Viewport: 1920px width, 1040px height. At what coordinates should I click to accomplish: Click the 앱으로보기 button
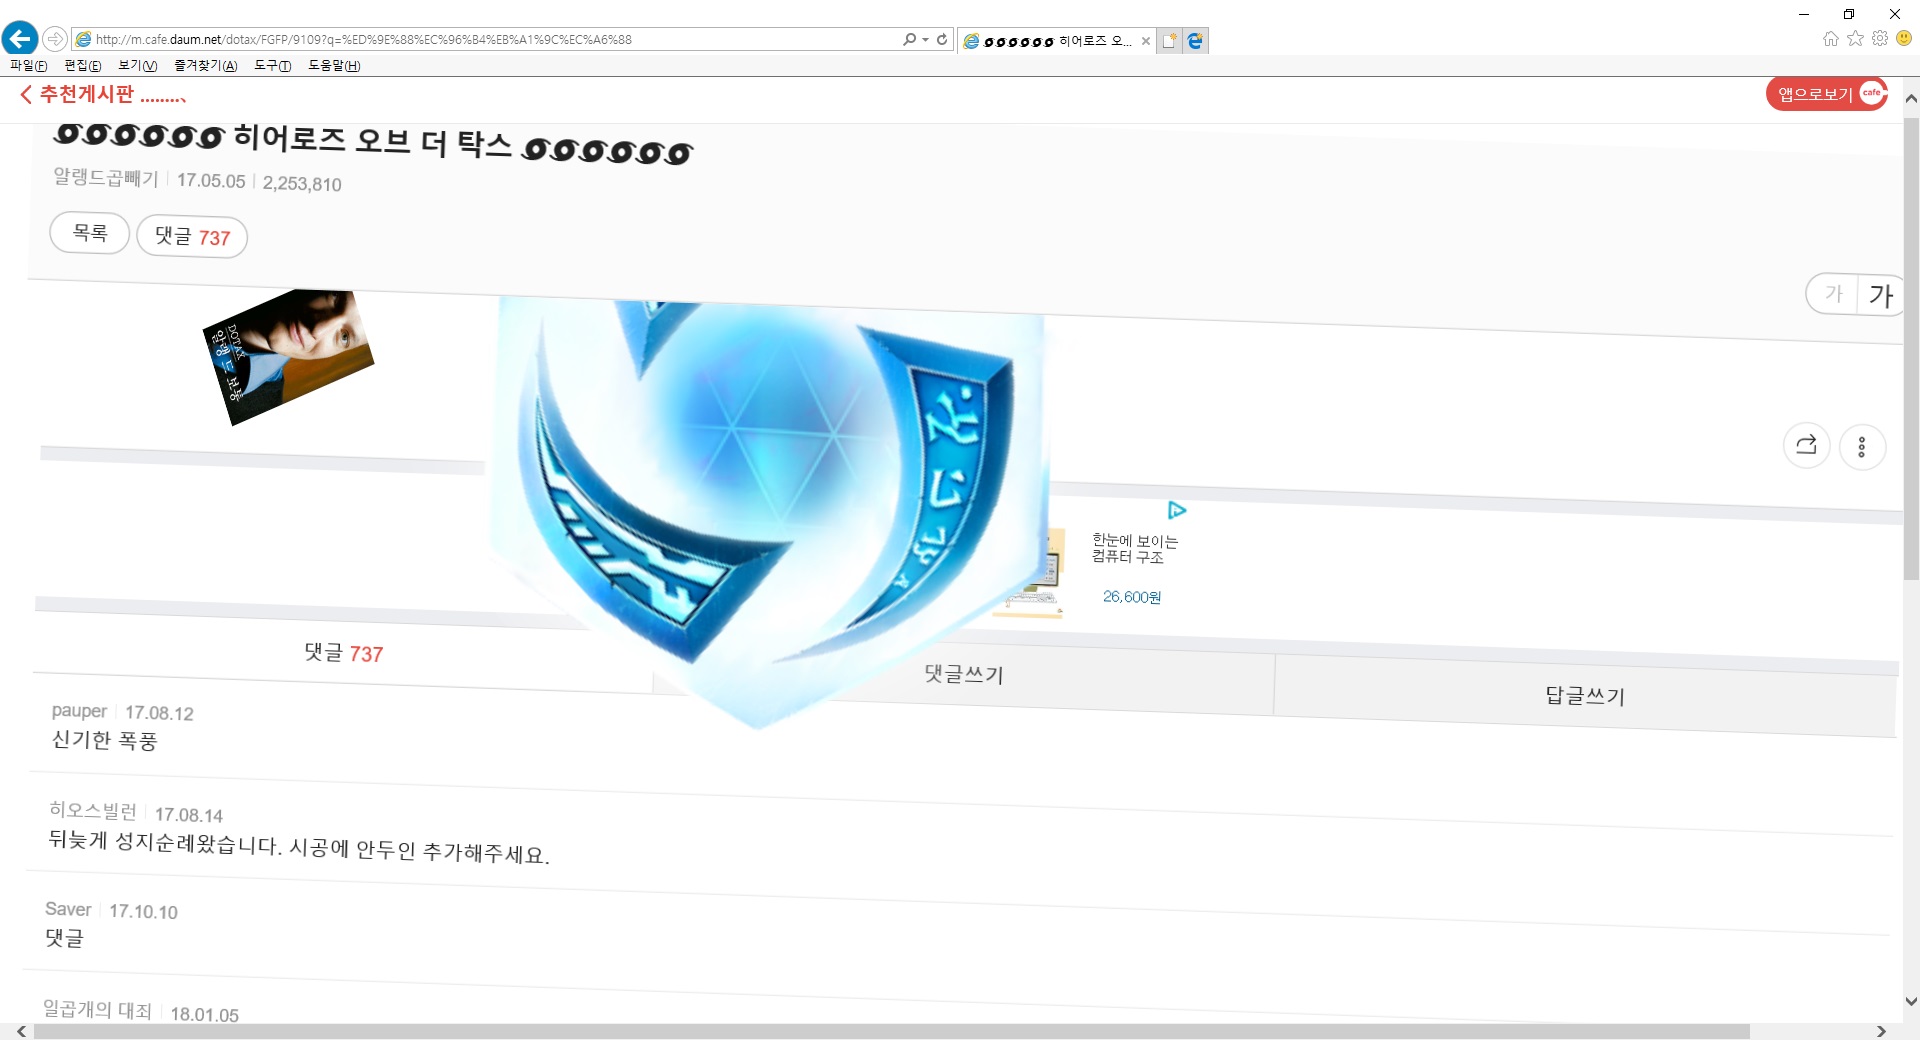coord(1826,94)
